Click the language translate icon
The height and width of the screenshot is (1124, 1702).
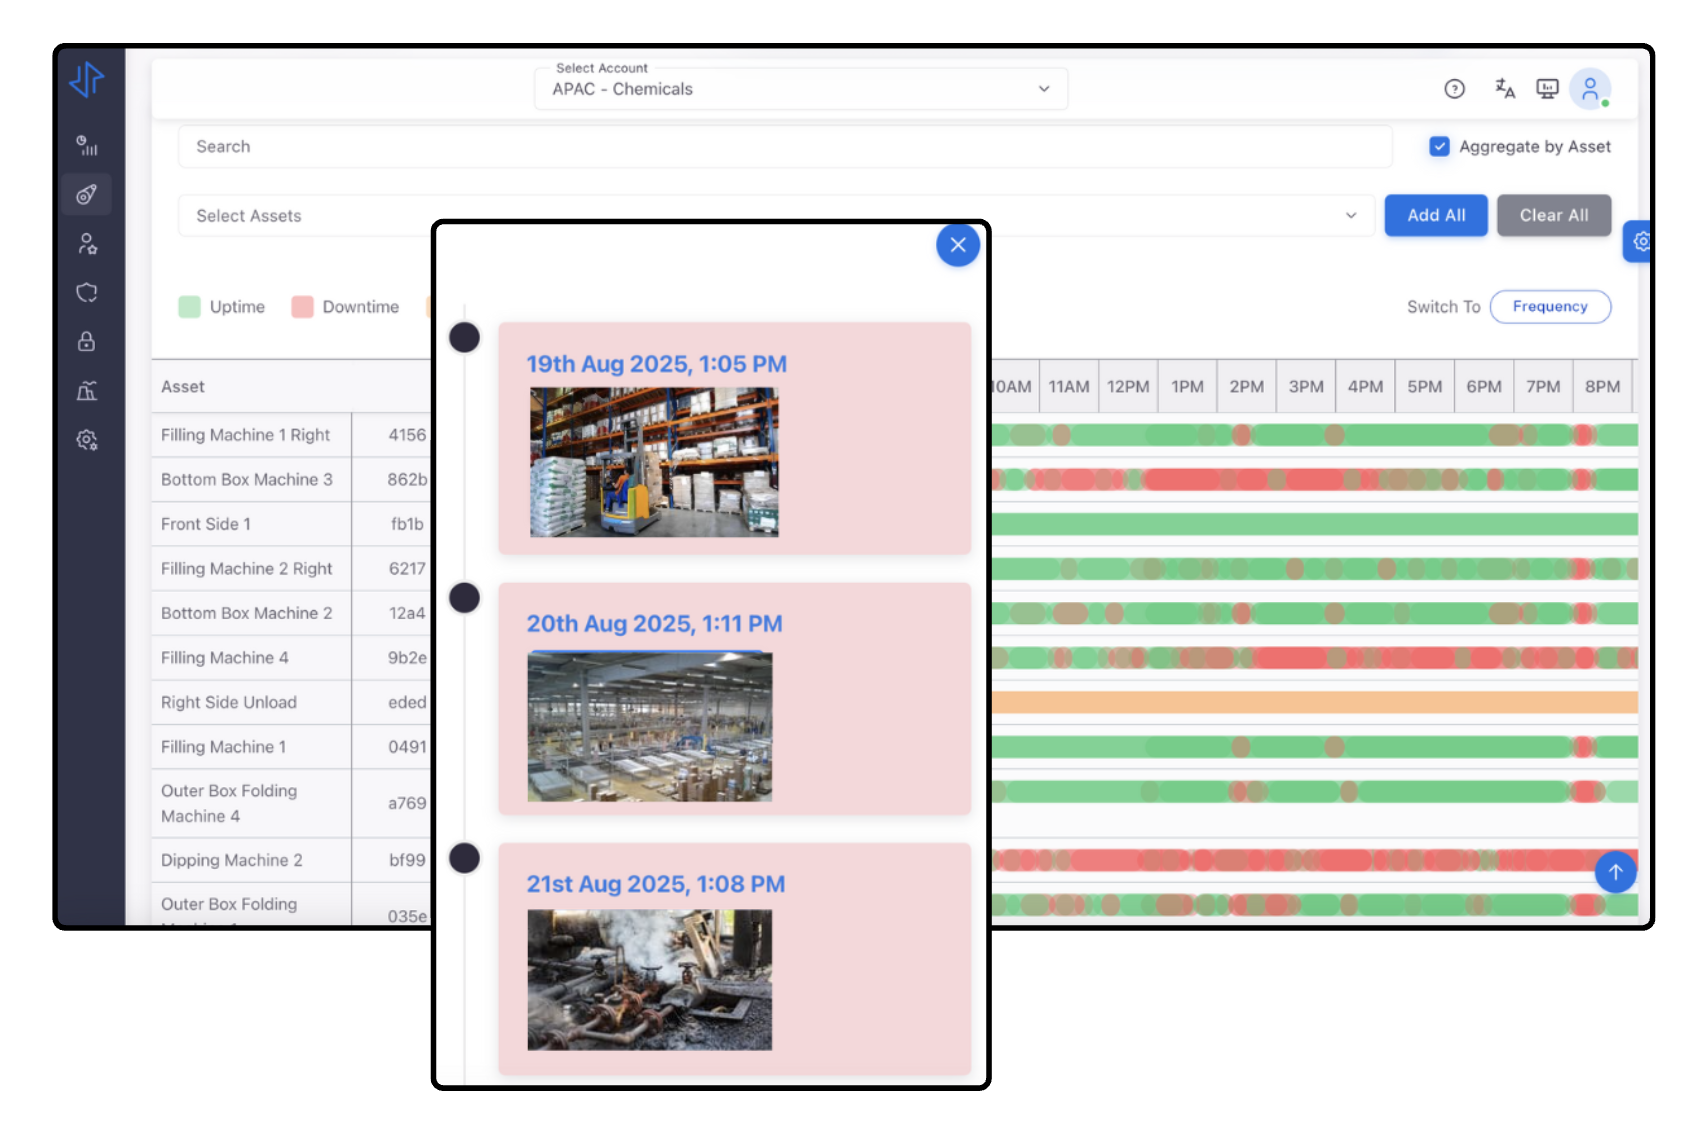[x=1504, y=89]
